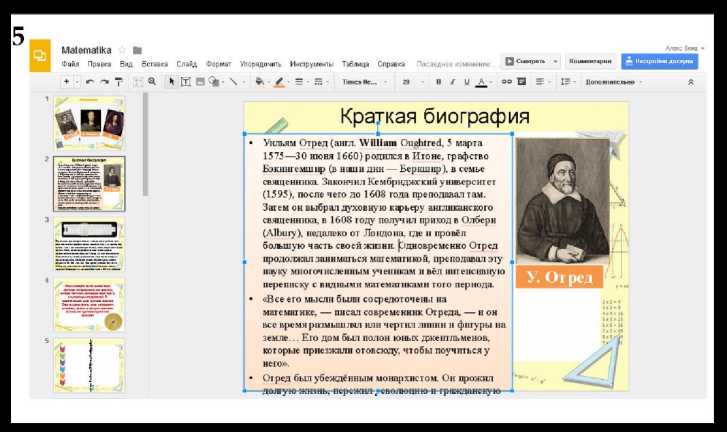
Task: Open the Формат menu
Action: click(218, 63)
